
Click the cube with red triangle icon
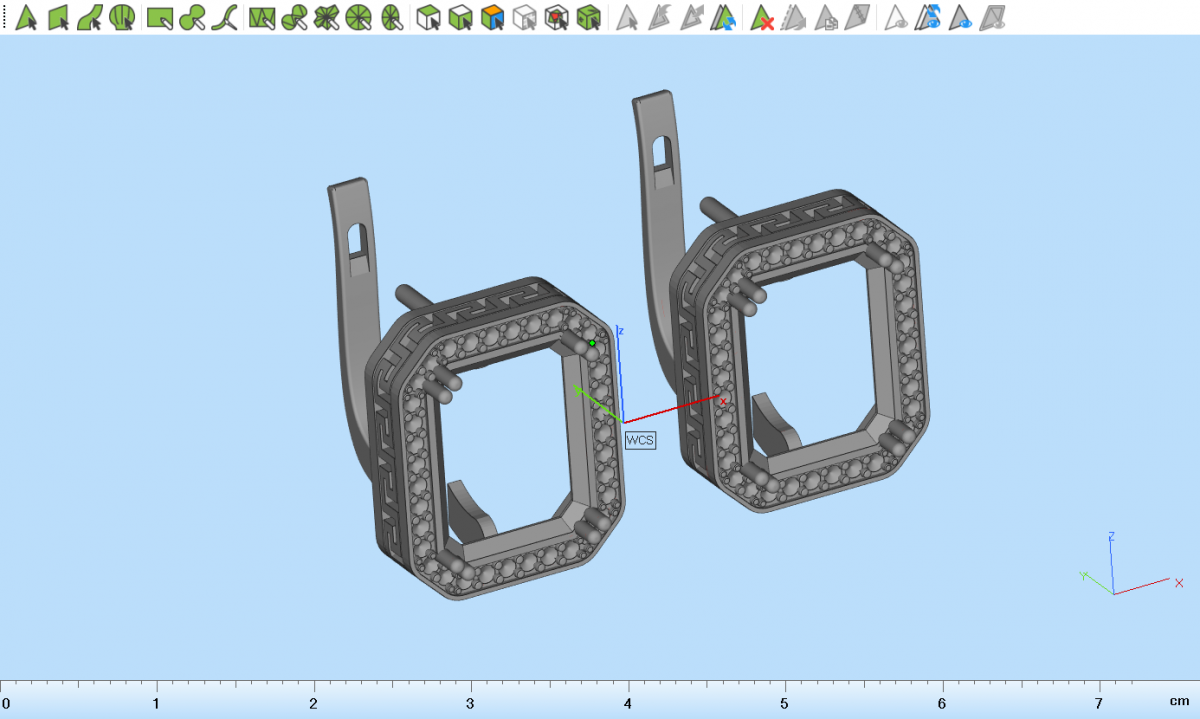click(x=557, y=17)
